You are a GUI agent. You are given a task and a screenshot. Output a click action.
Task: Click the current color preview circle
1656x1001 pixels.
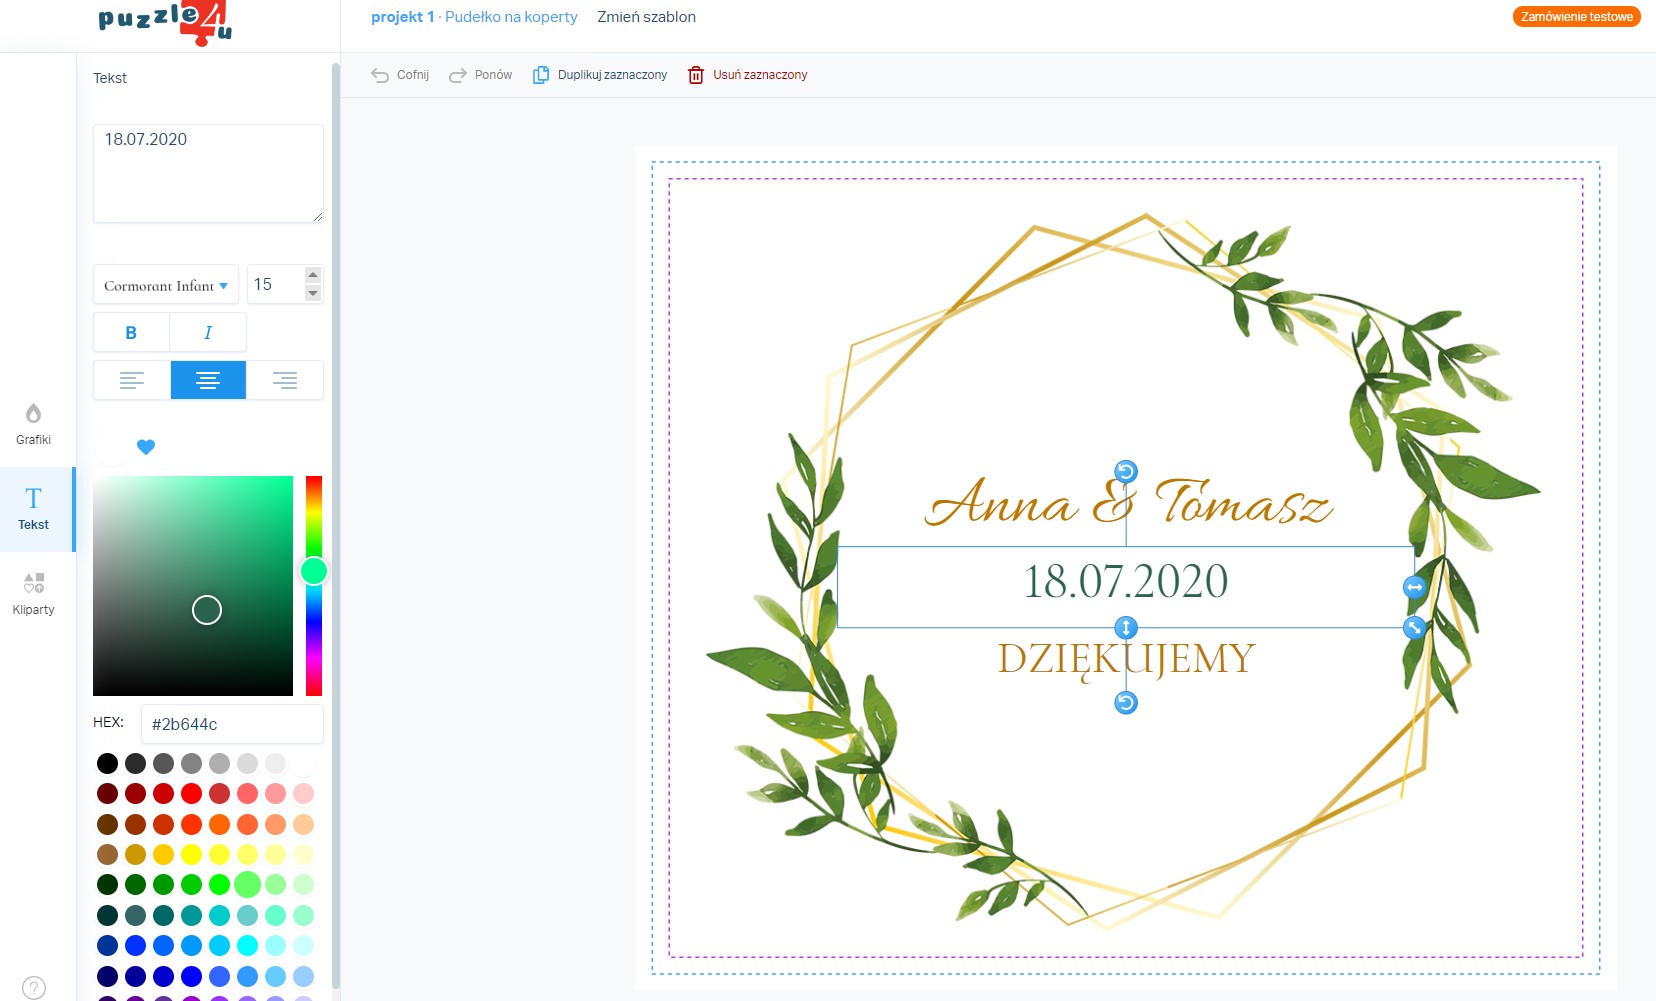tap(112, 447)
